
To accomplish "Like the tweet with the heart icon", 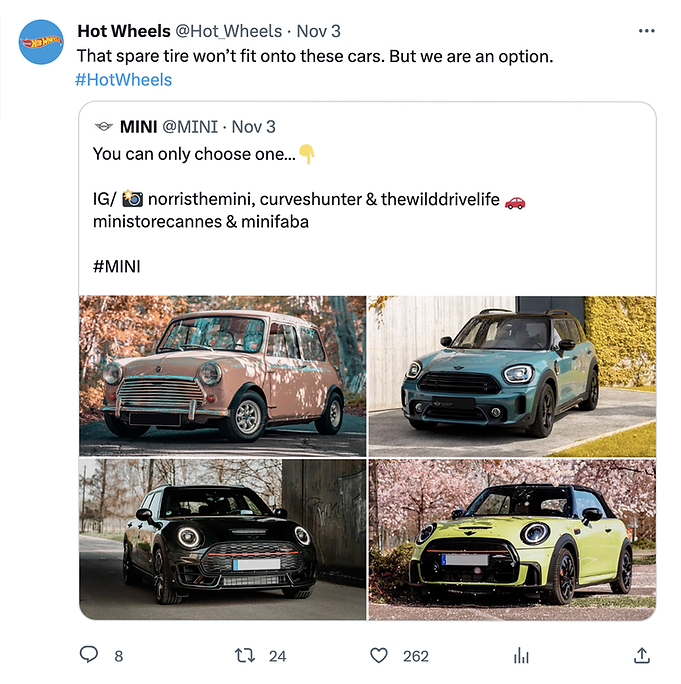I will pyautogui.click(x=379, y=655).
